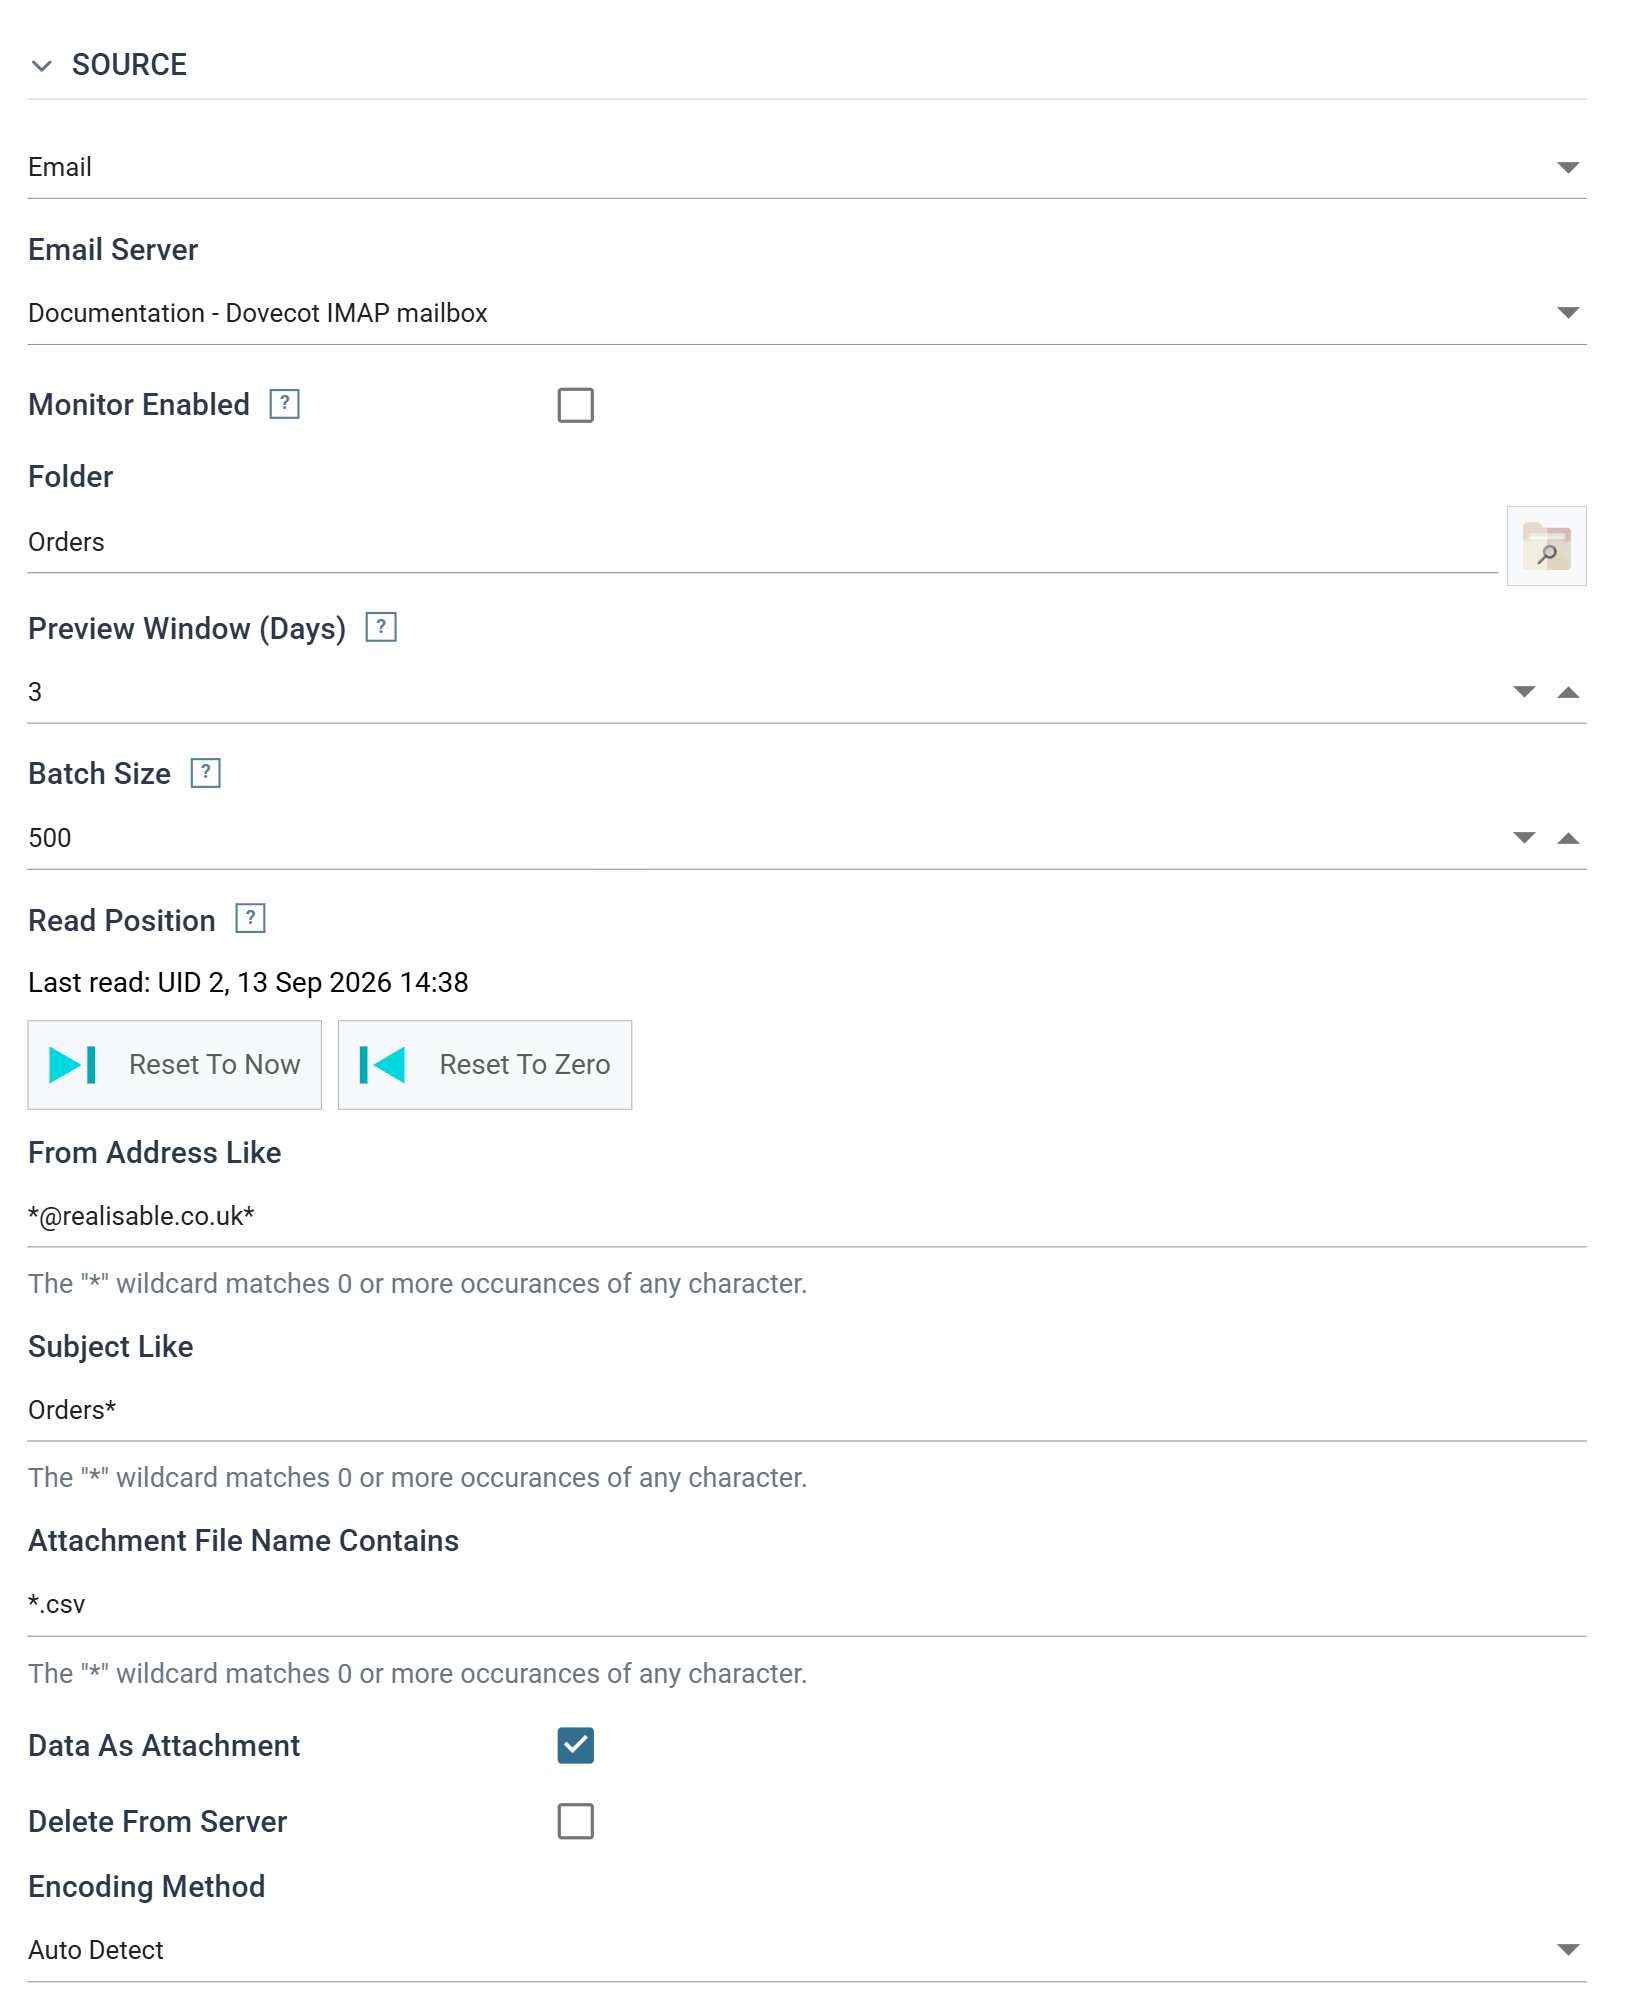Increase Preview Window days with up arrow
Image resolution: width=1626 pixels, height=1998 pixels.
tap(1568, 692)
